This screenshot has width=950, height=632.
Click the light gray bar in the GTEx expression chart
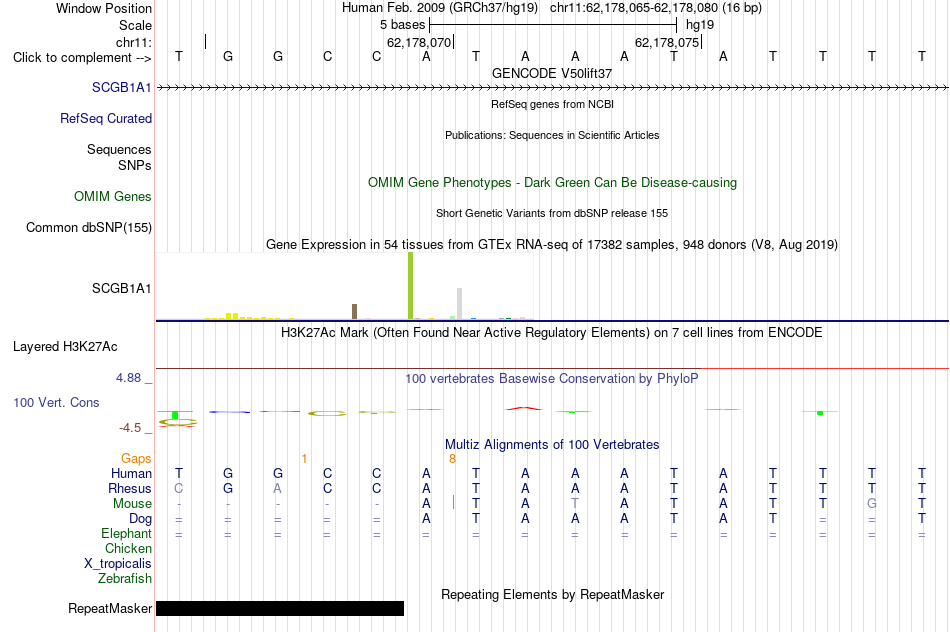click(459, 304)
